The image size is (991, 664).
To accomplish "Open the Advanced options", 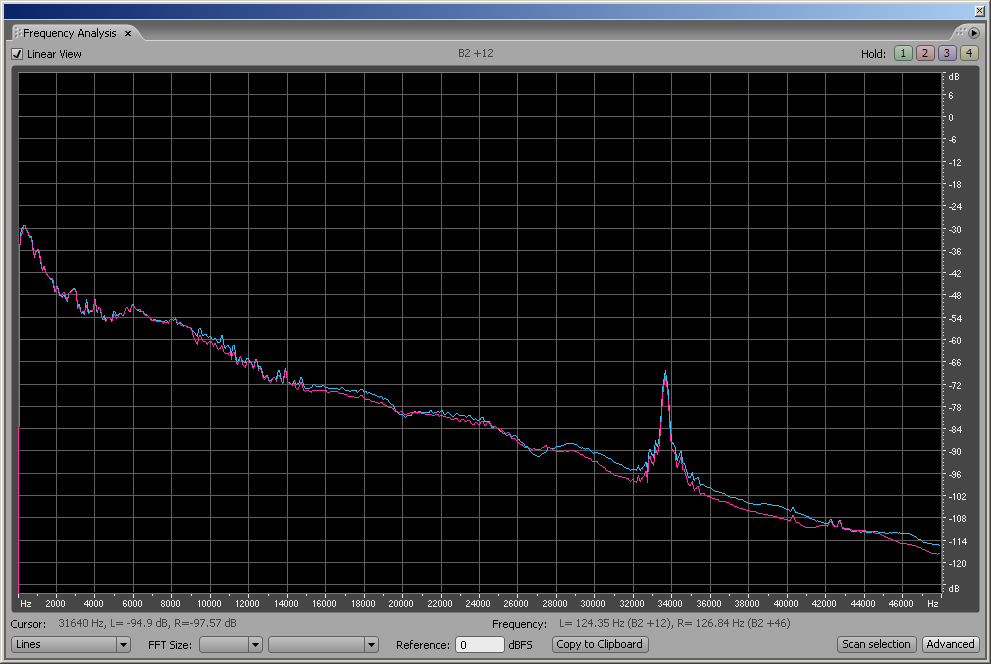I will coord(949,644).
